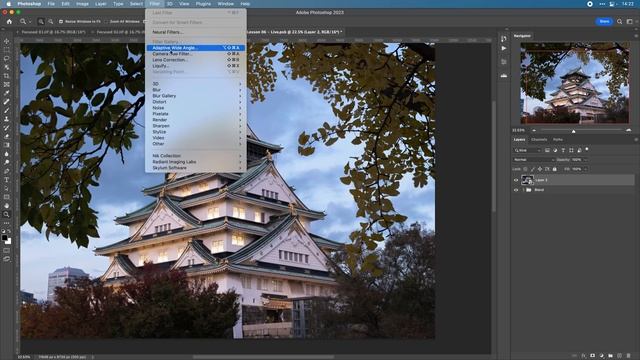Image resolution: width=640 pixels, height=360 pixels.
Task: Select the Lasso tool
Action: coord(7,58)
